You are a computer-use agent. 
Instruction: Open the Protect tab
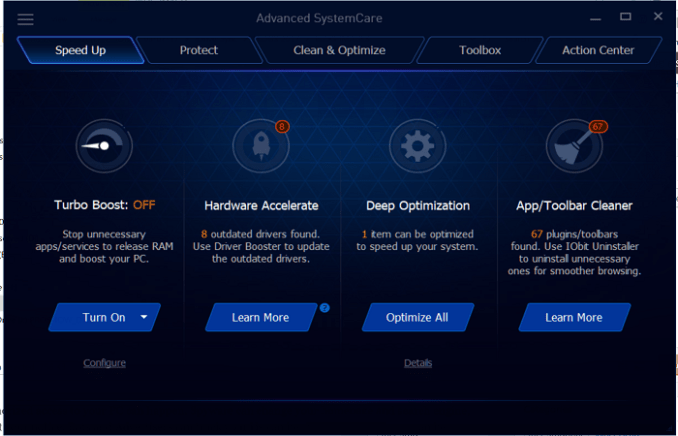click(199, 50)
